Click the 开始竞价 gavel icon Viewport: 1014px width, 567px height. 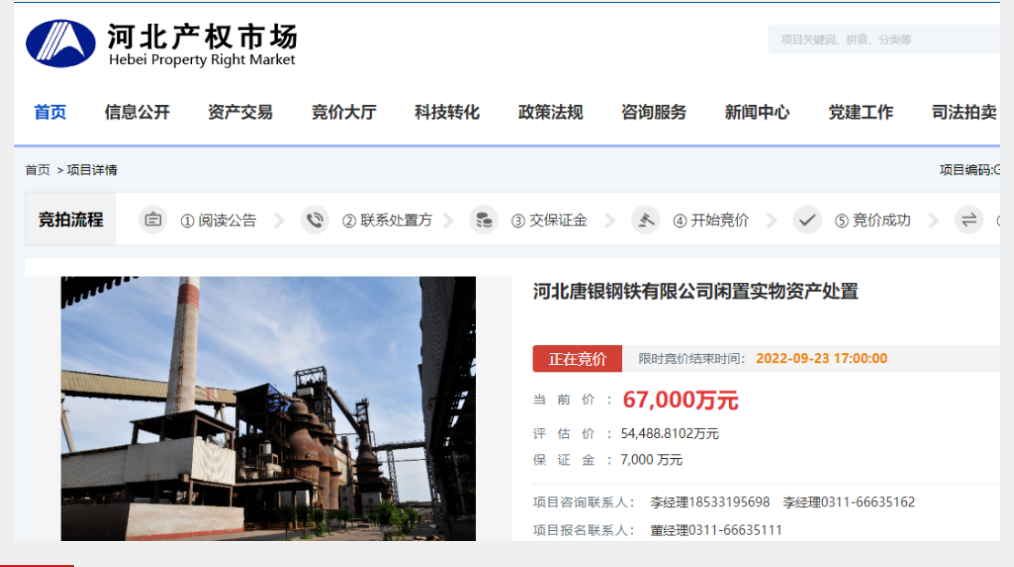click(645, 220)
